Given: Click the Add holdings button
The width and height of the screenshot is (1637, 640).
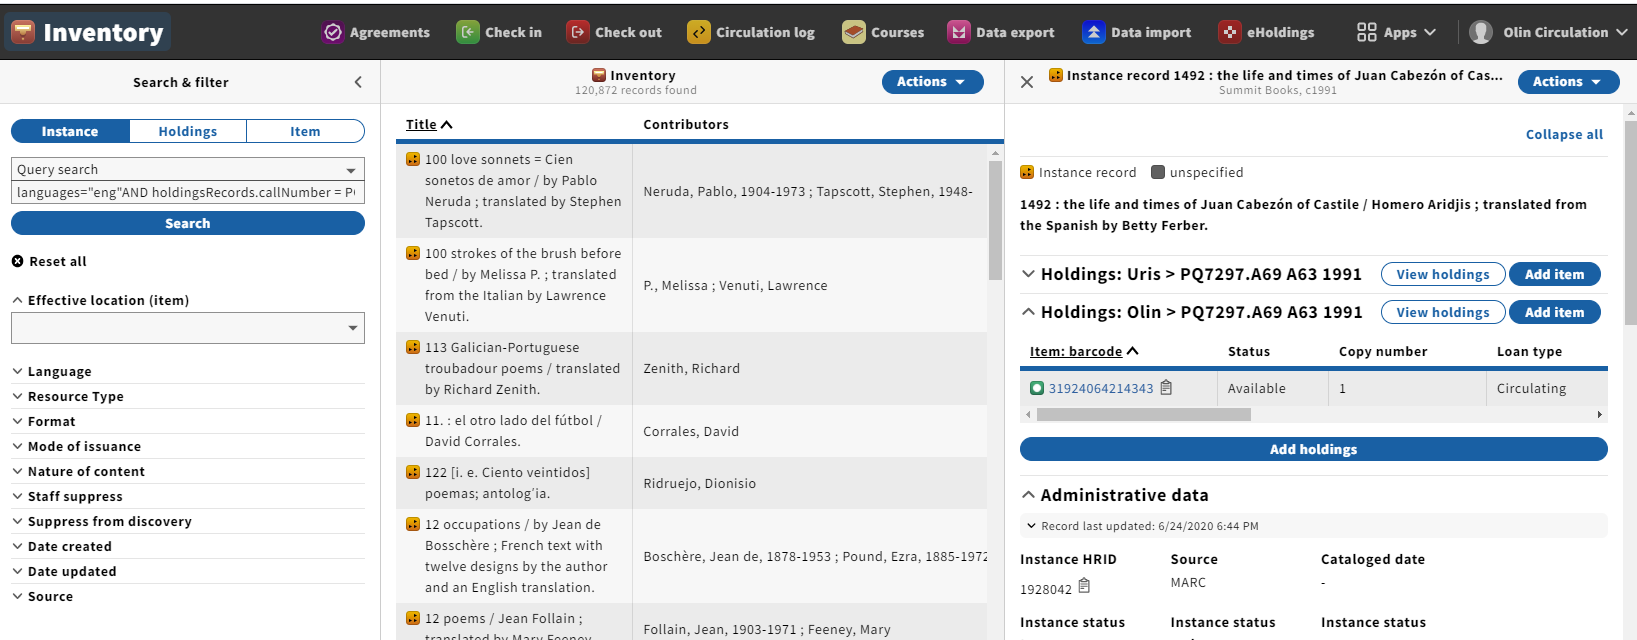Looking at the screenshot, I should [1314, 449].
